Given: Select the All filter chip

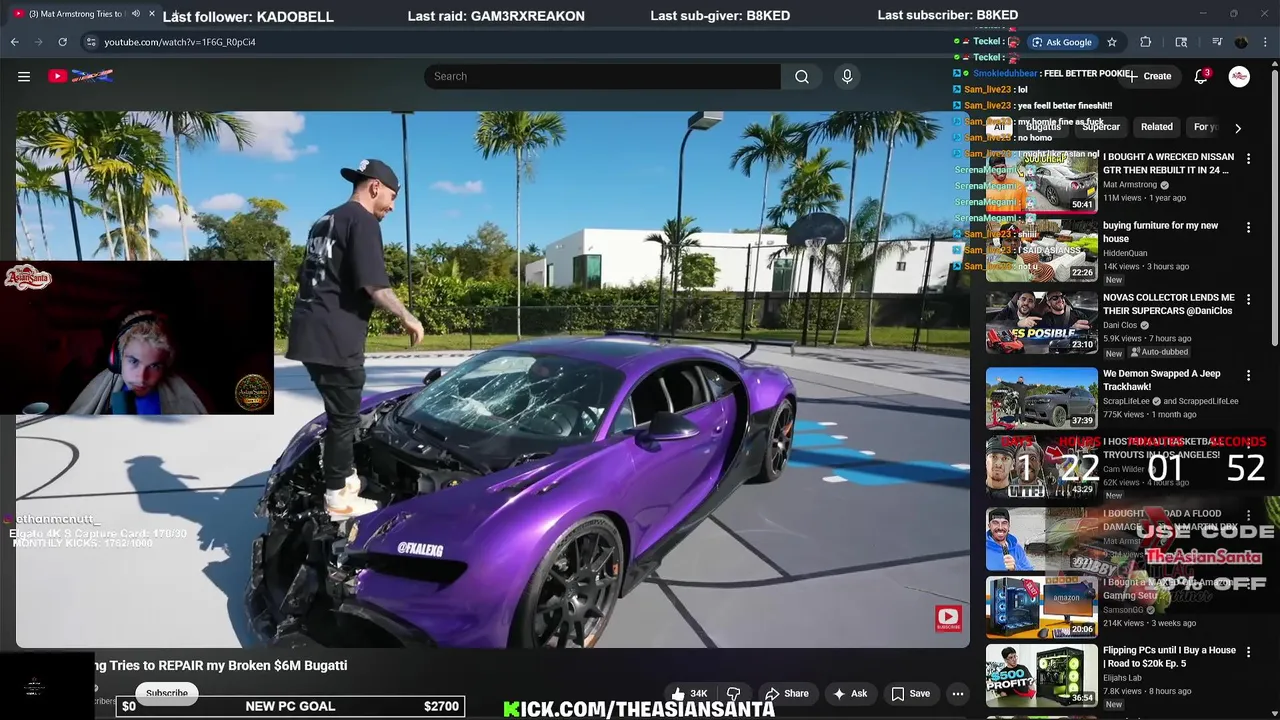Looking at the screenshot, I should [998, 127].
